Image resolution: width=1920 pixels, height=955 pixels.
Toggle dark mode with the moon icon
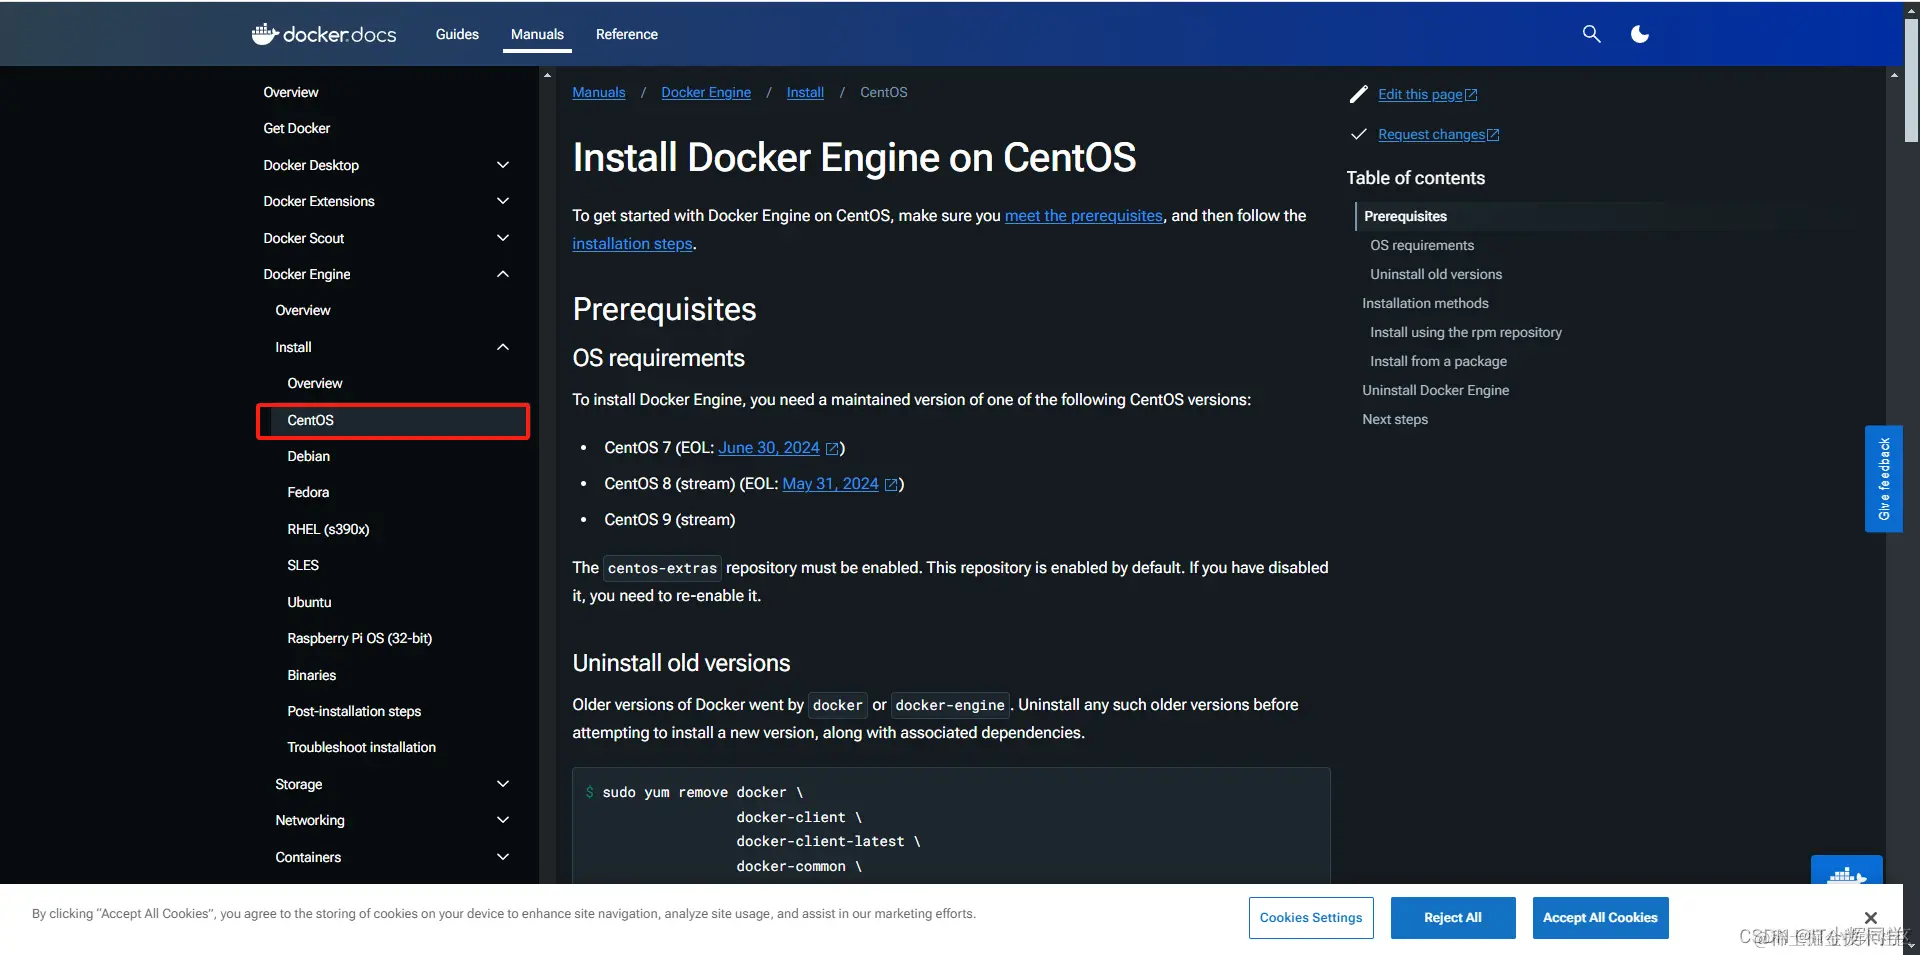pos(1640,34)
